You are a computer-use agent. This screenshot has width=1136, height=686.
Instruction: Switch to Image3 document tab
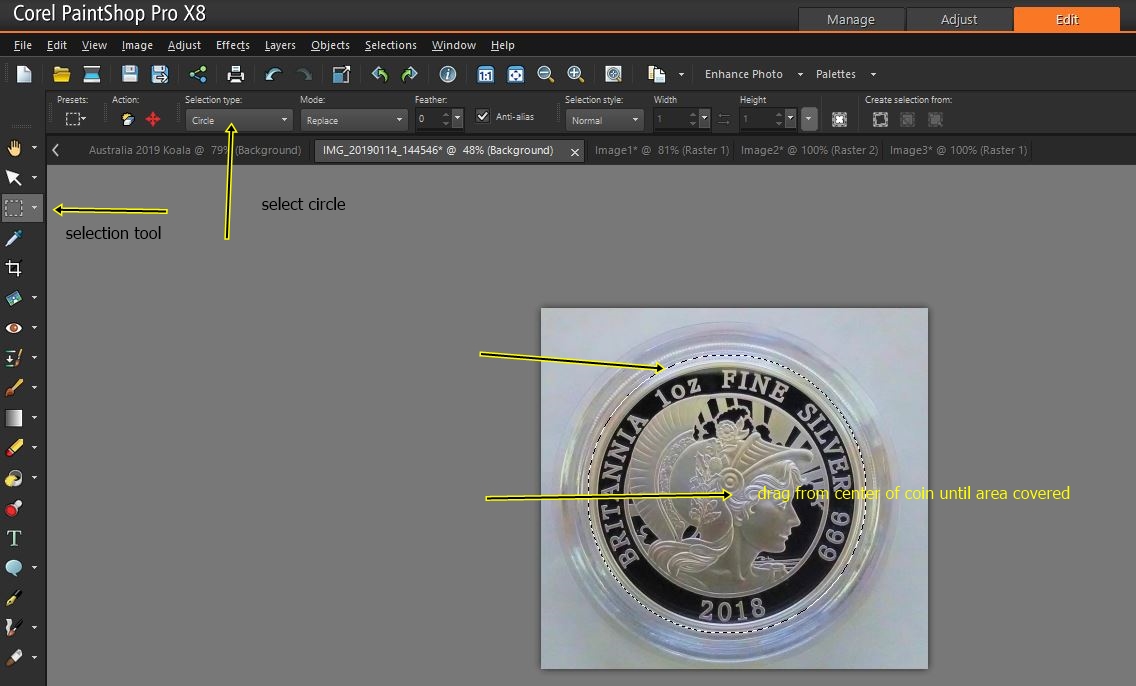tap(958, 150)
